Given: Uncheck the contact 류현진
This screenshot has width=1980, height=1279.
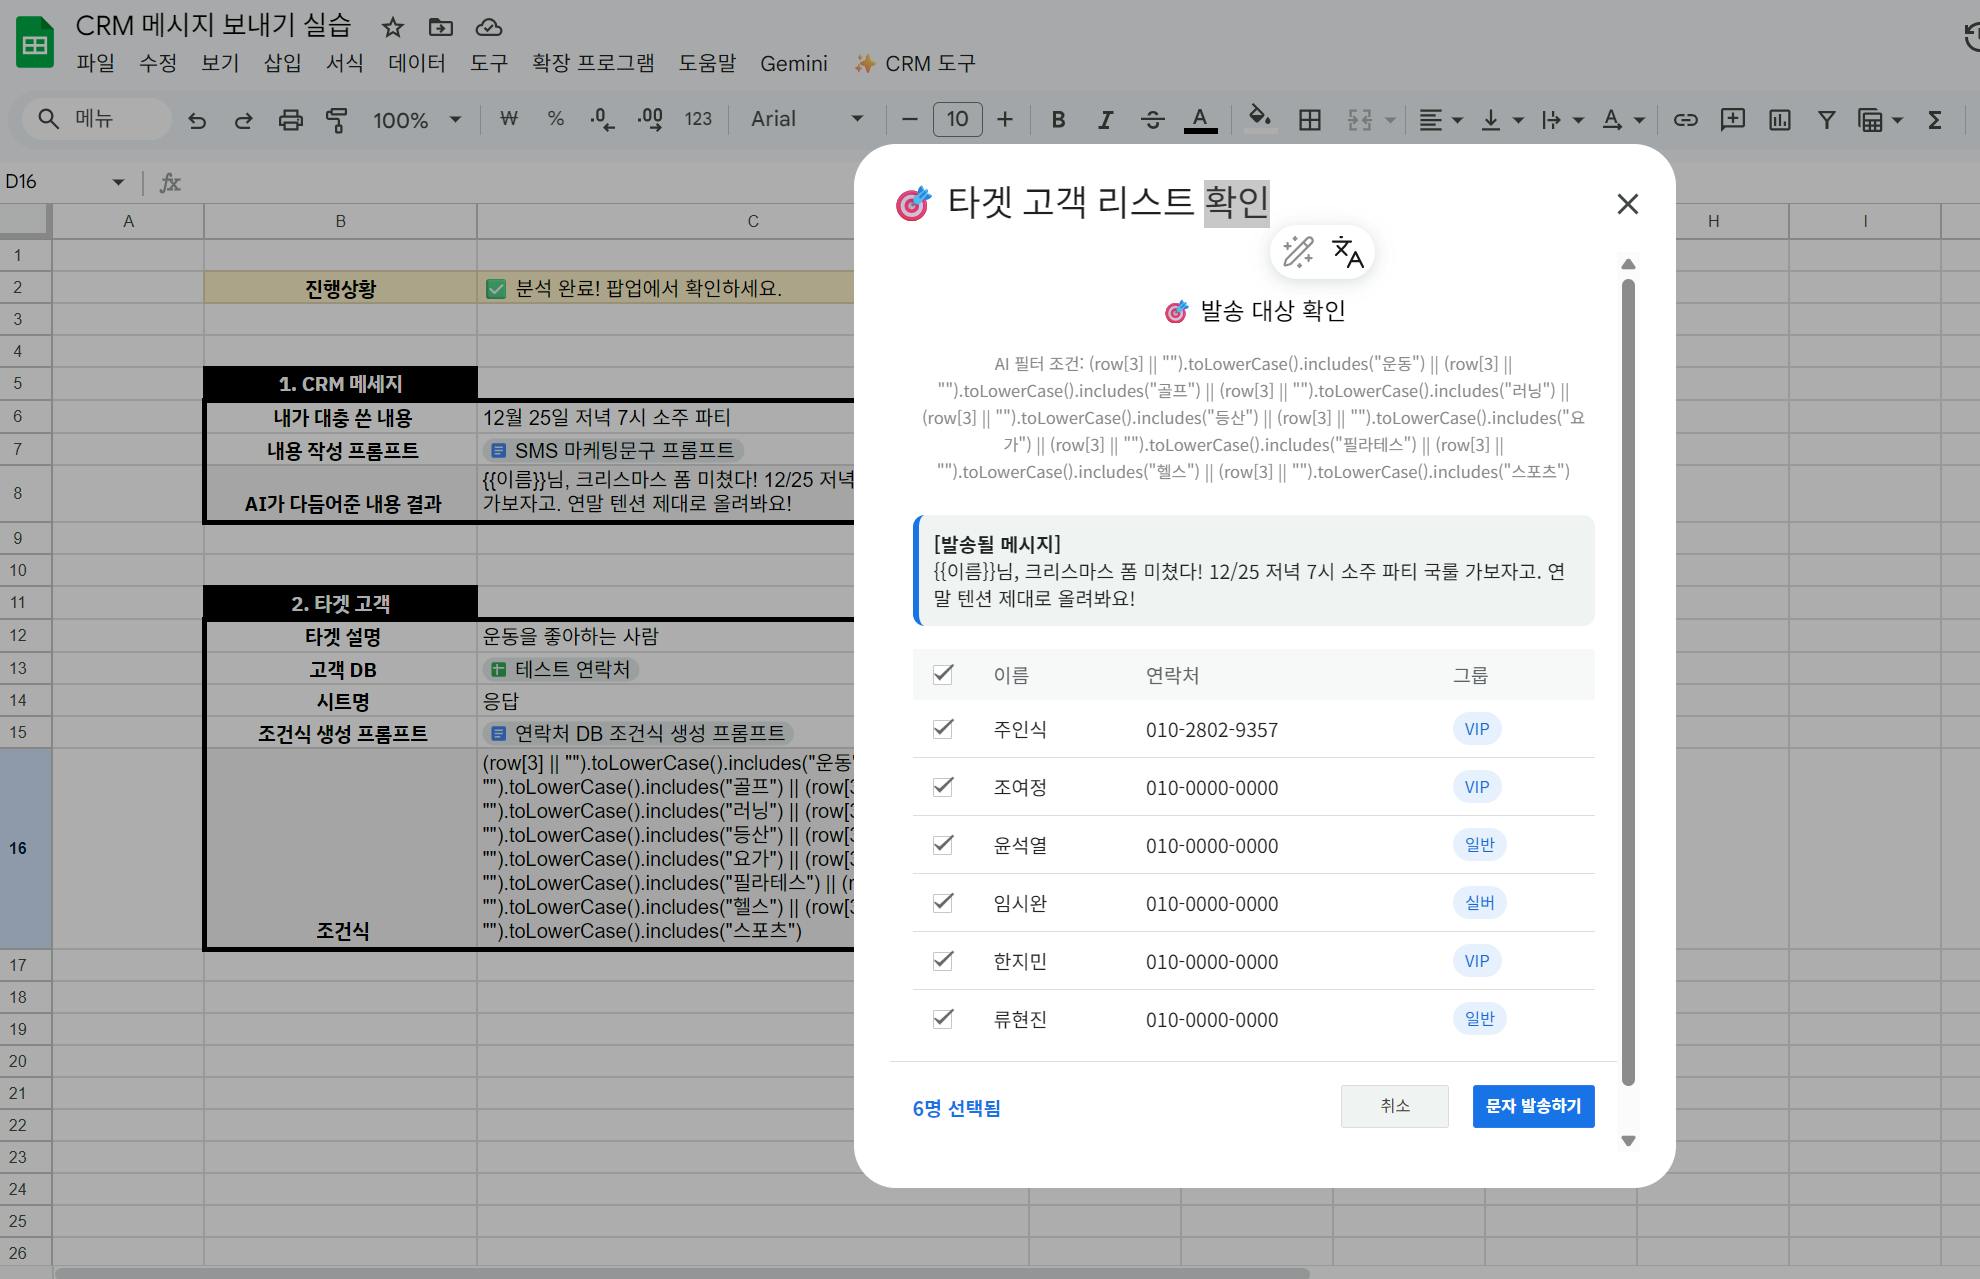Looking at the screenshot, I should (941, 1019).
